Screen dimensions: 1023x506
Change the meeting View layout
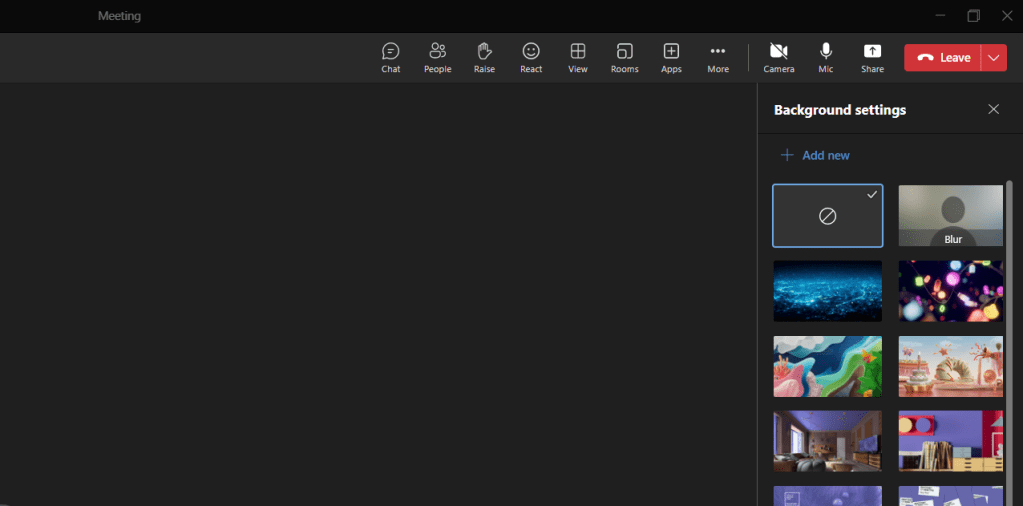tap(578, 57)
